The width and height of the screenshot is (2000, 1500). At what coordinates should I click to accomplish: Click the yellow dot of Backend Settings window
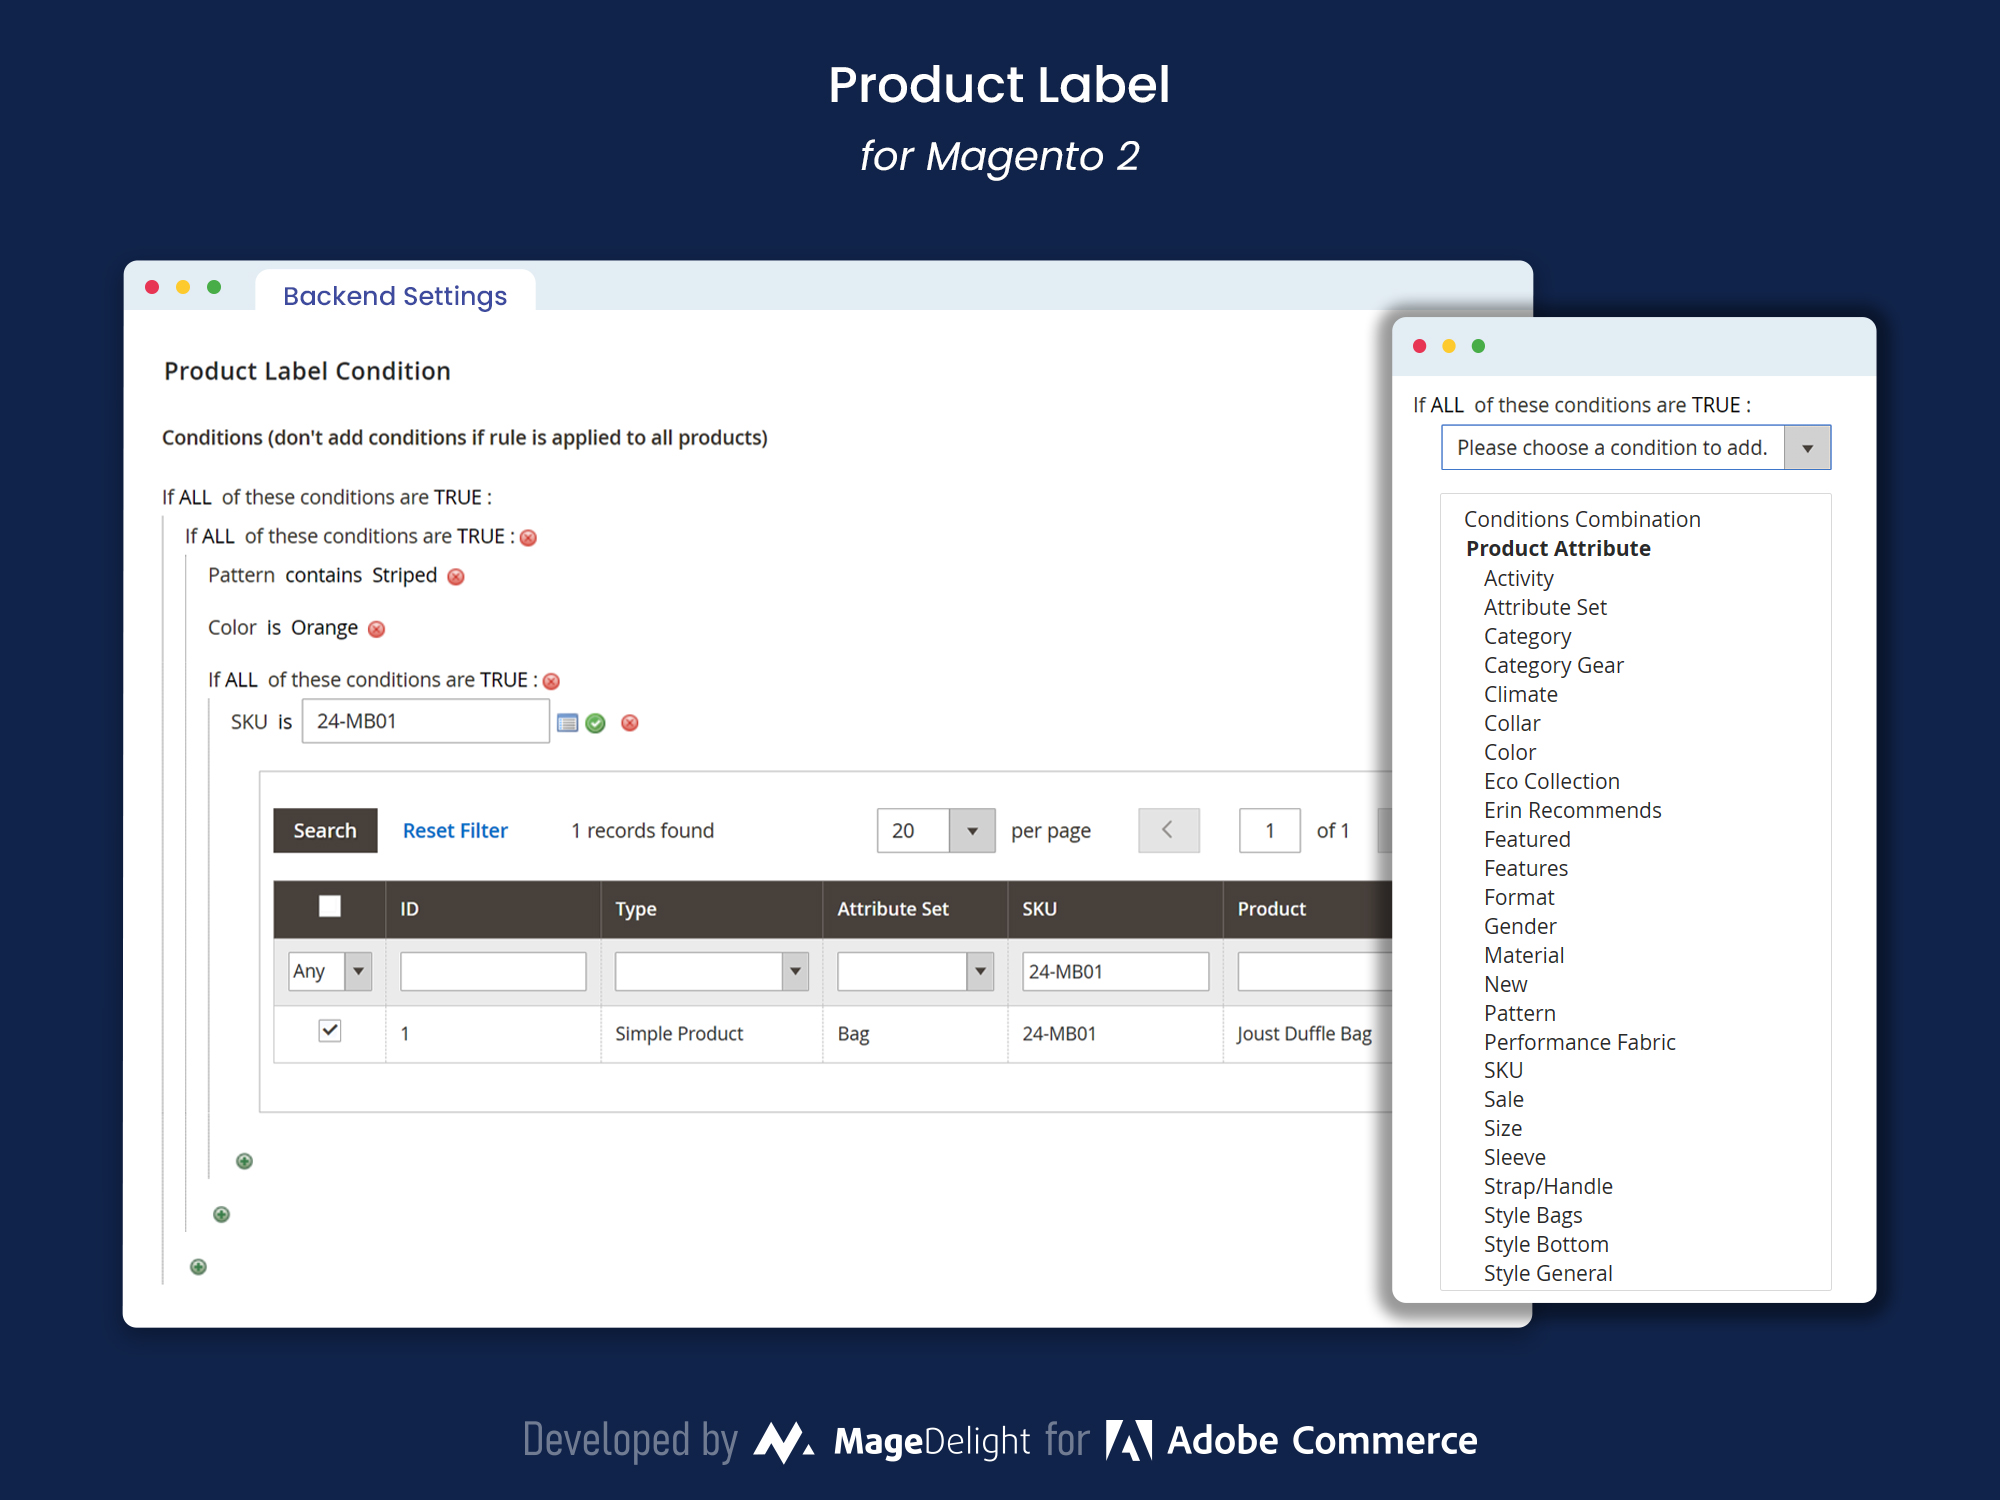183,287
